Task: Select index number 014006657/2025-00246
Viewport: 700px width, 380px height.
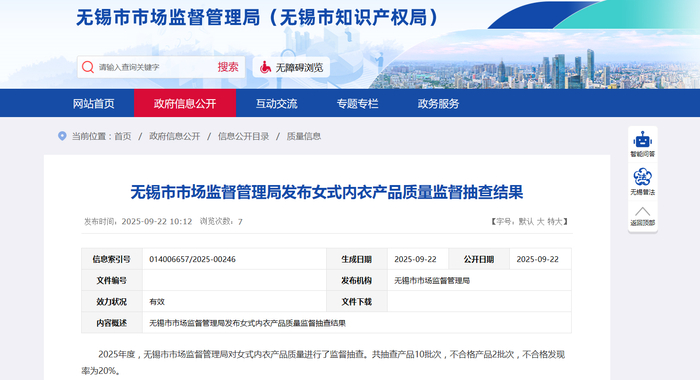Action: tap(192, 259)
